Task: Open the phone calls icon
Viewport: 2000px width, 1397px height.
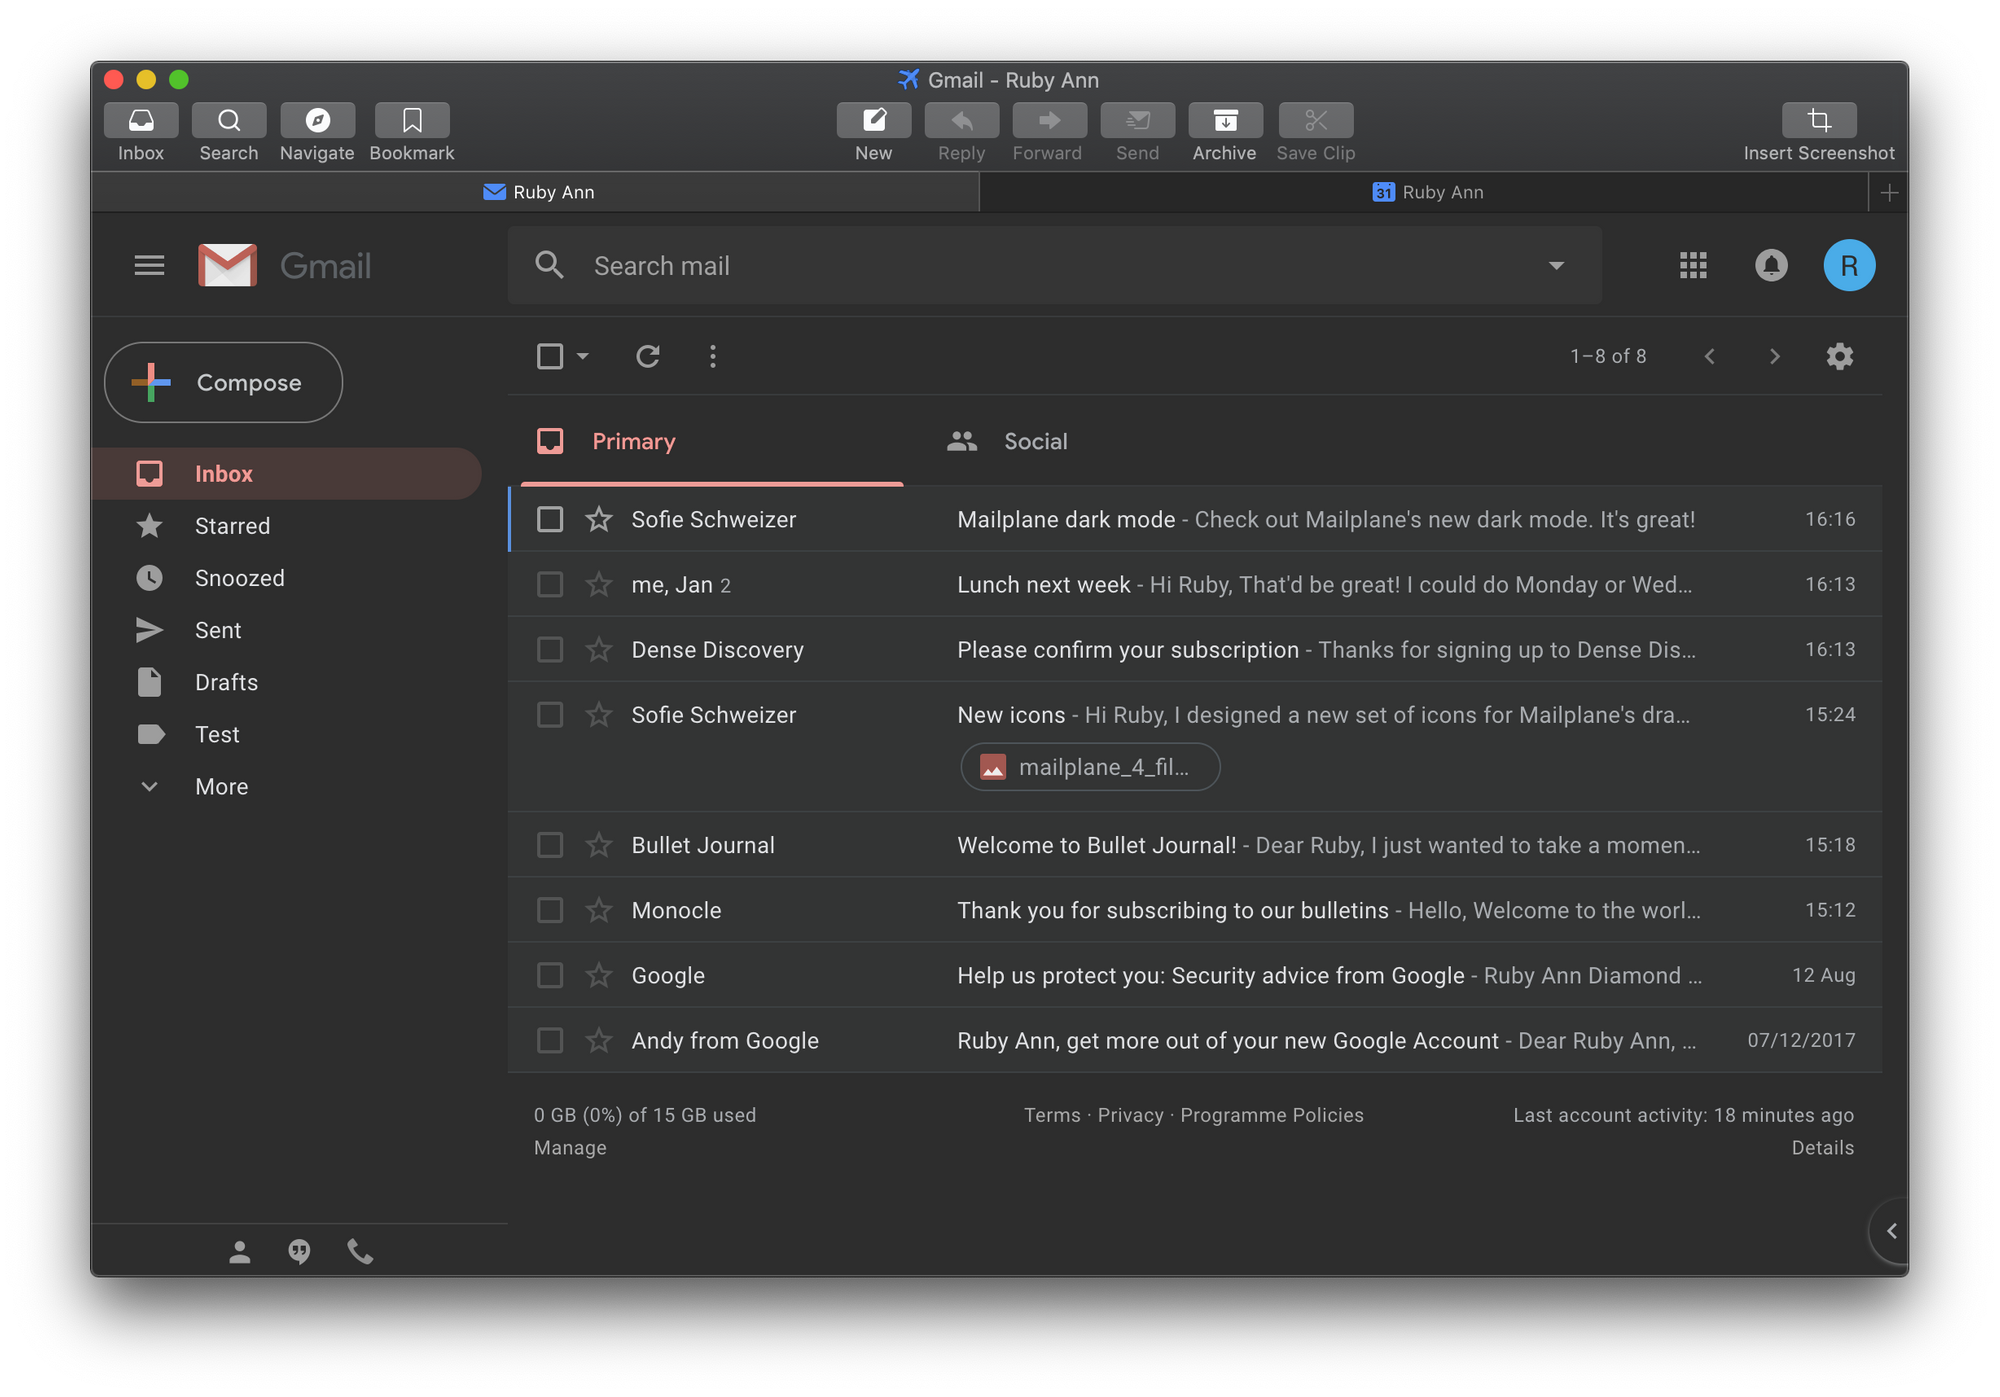Action: pos(360,1252)
